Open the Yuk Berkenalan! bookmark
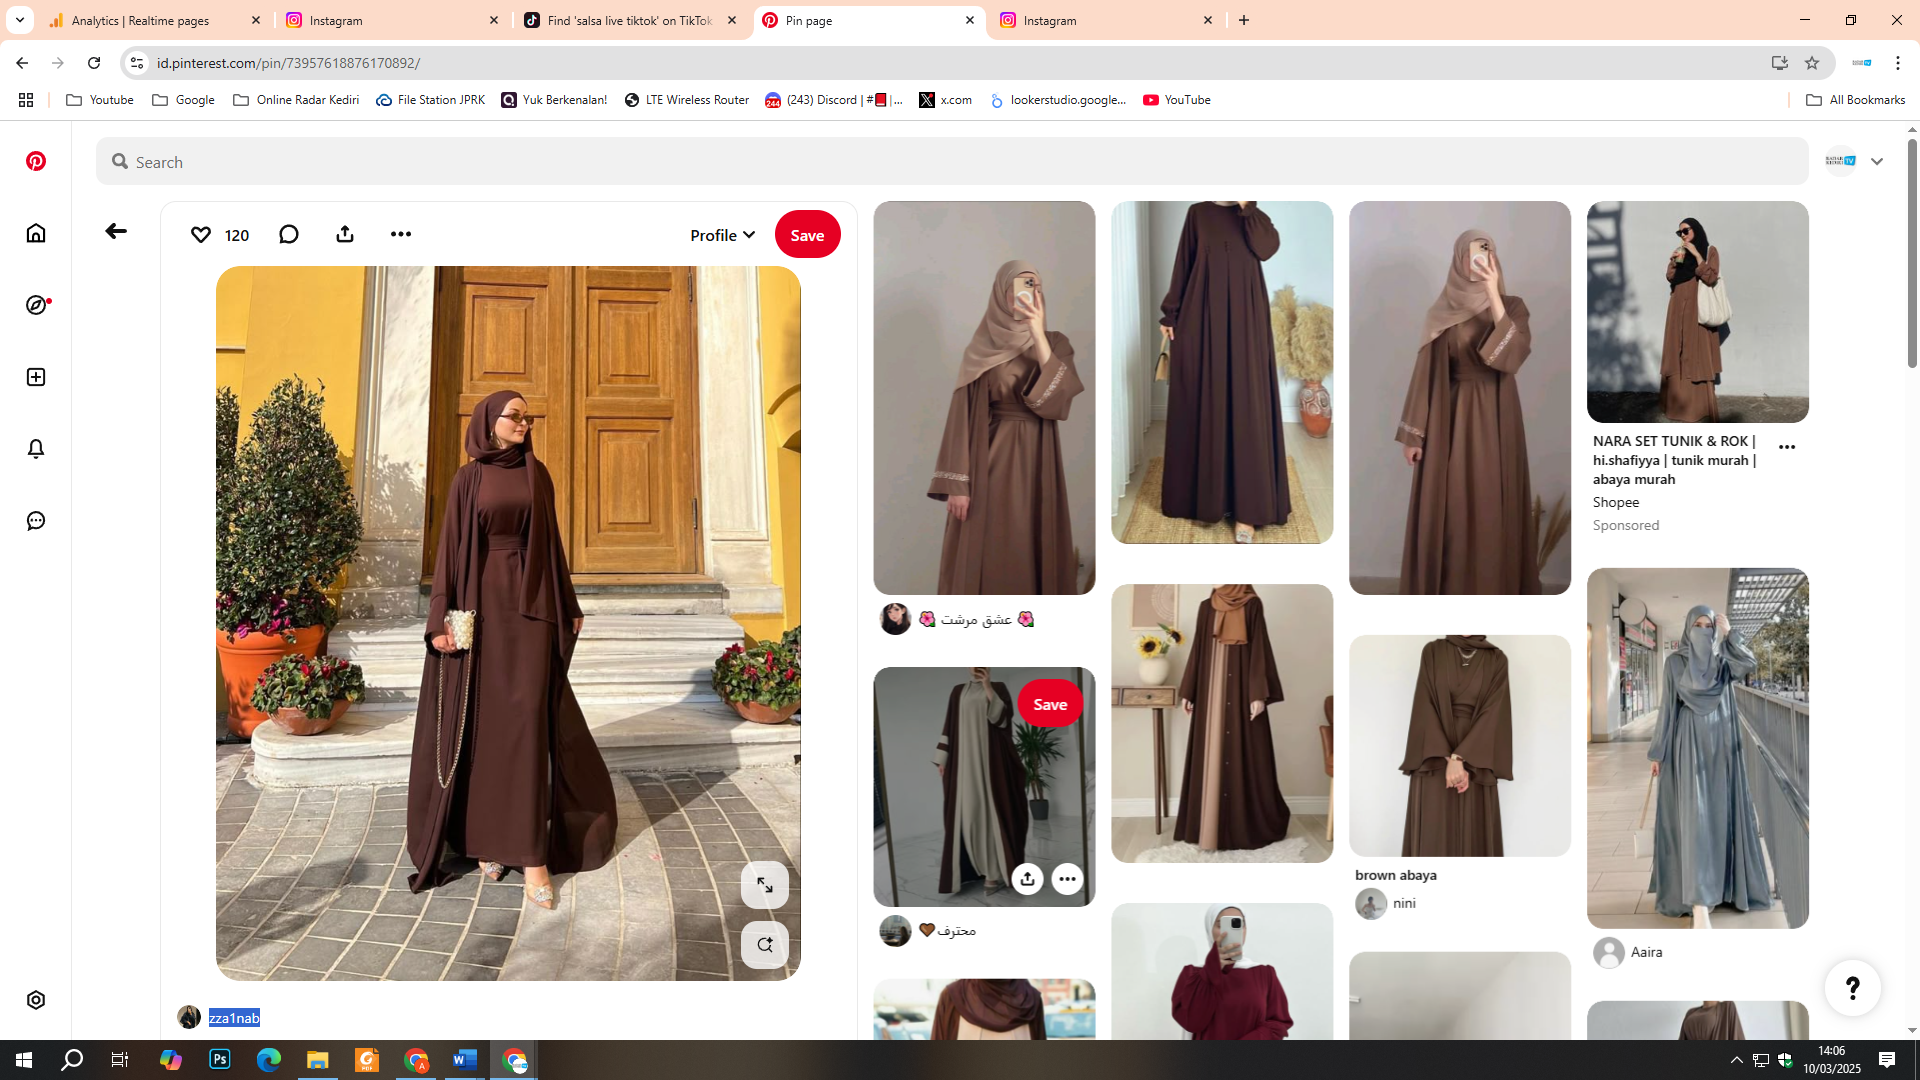Screen dimensions: 1920x1080 click(x=554, y=100)
